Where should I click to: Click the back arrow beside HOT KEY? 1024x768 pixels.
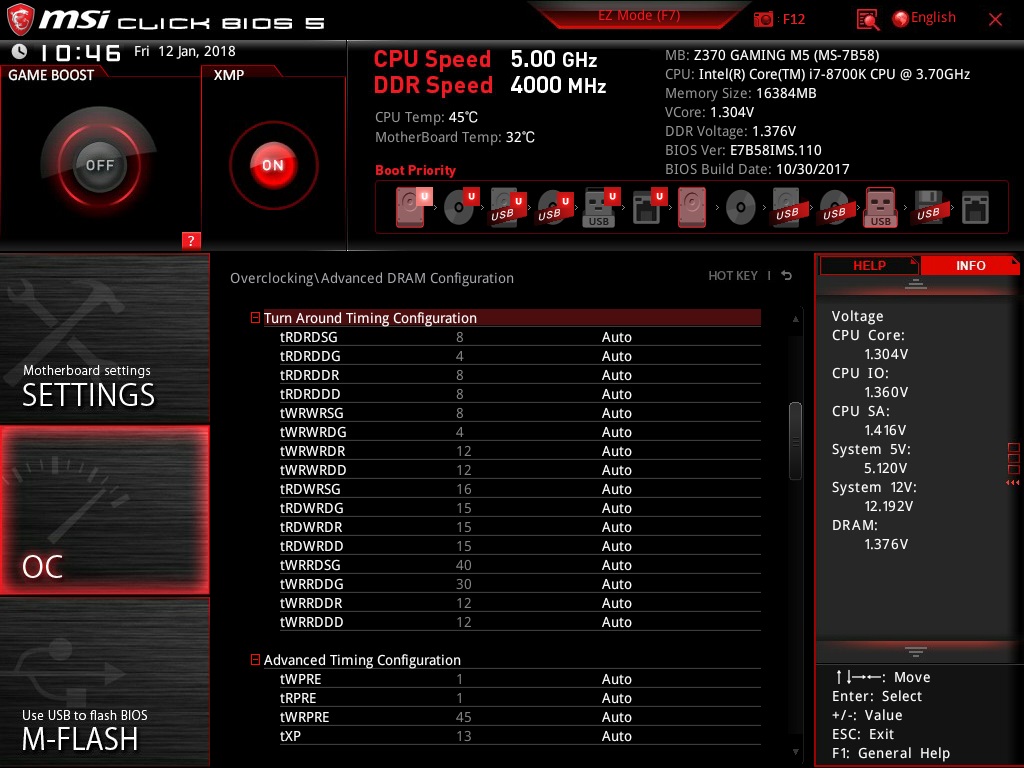point(786,276)
